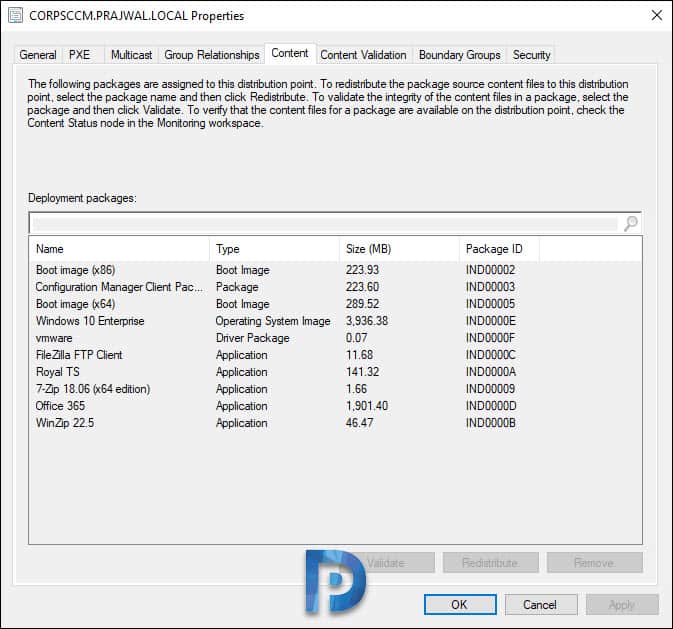
Task: Click the 3,936.38 size value
Action: click(367, 321)
